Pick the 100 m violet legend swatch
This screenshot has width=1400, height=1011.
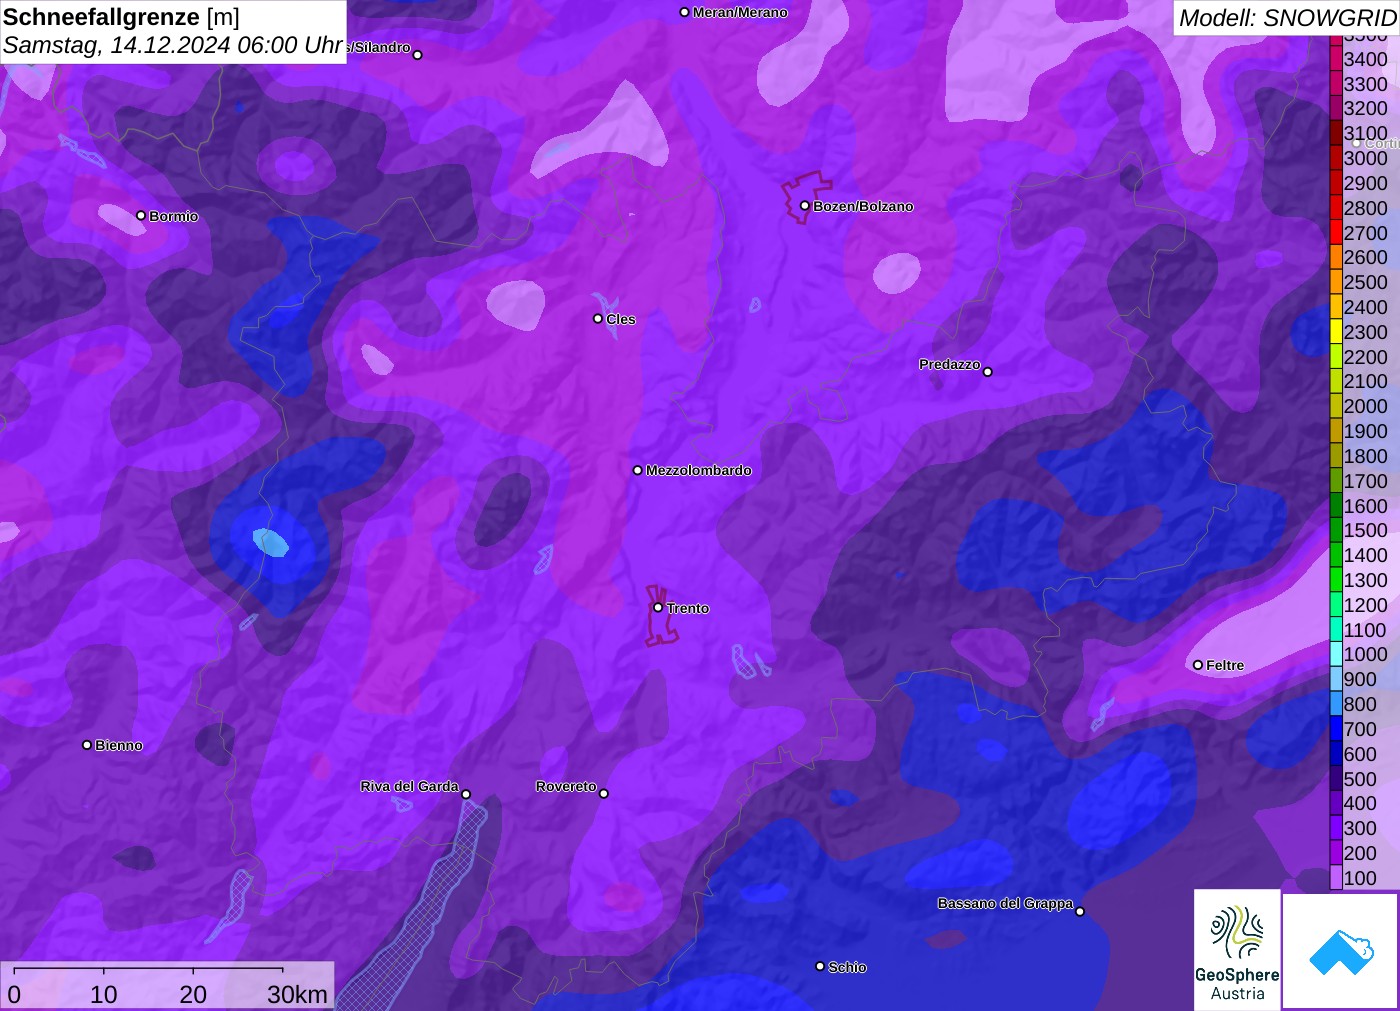(x=1335, y=878)
